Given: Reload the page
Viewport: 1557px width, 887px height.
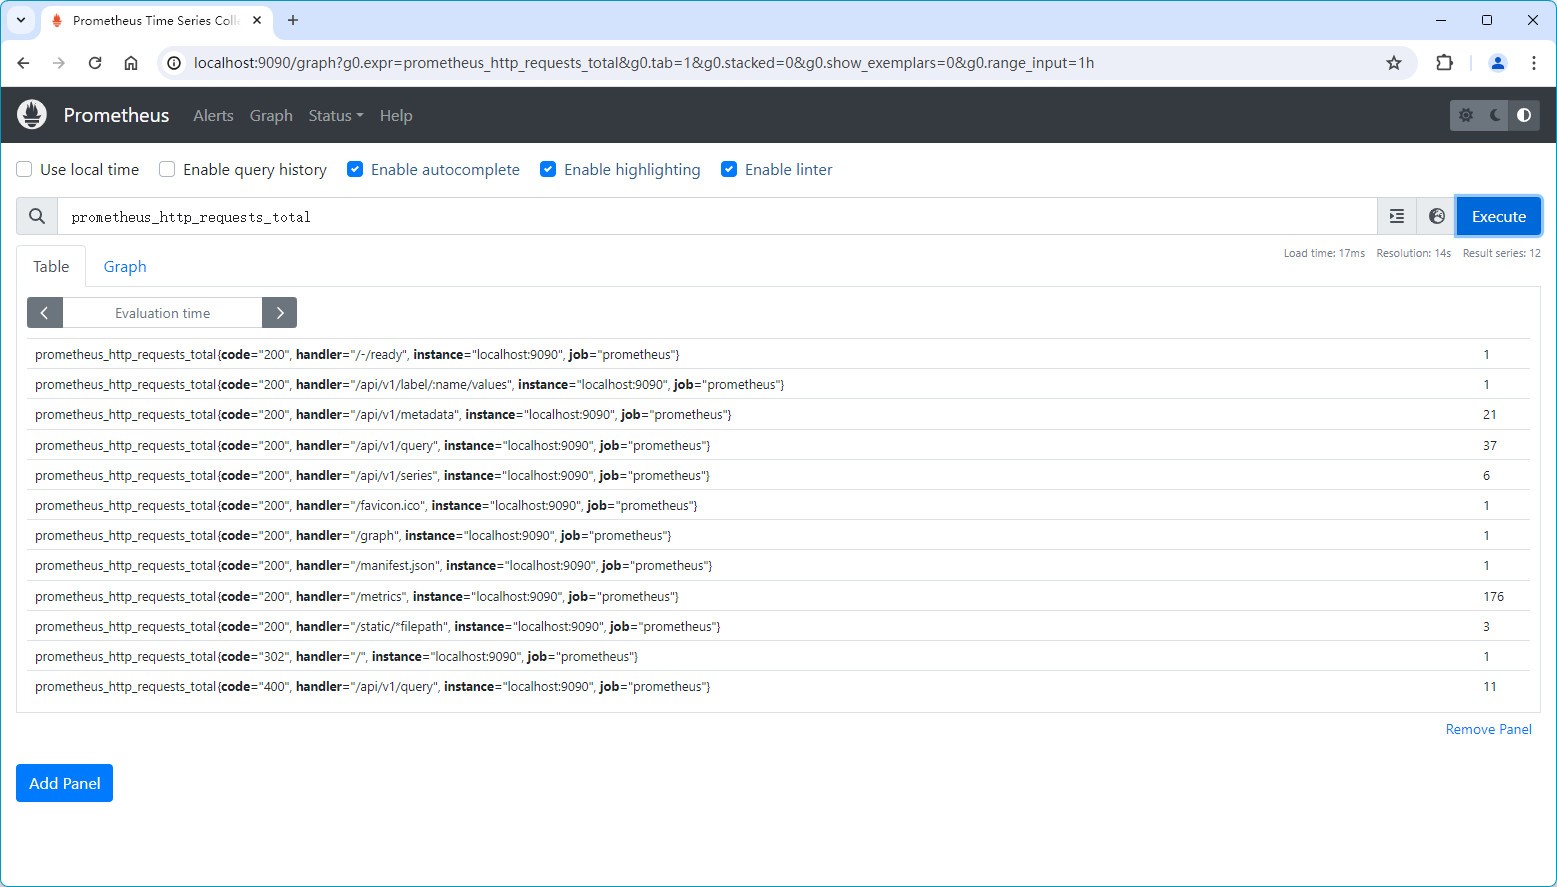Looking at the screenshot, I should click(x=95, y=63).
